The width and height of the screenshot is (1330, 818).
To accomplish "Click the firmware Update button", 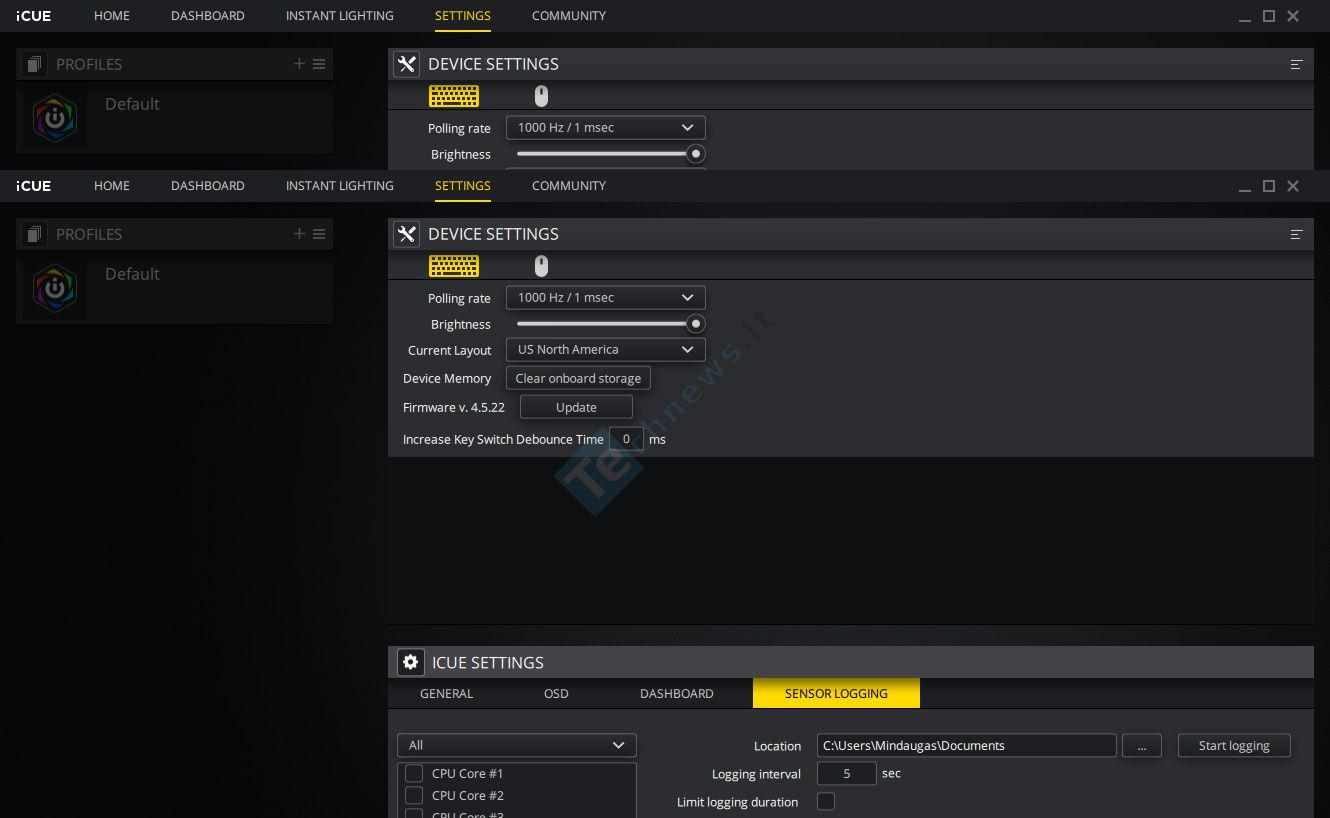I will pyautogui.click(x=576, y=407).
